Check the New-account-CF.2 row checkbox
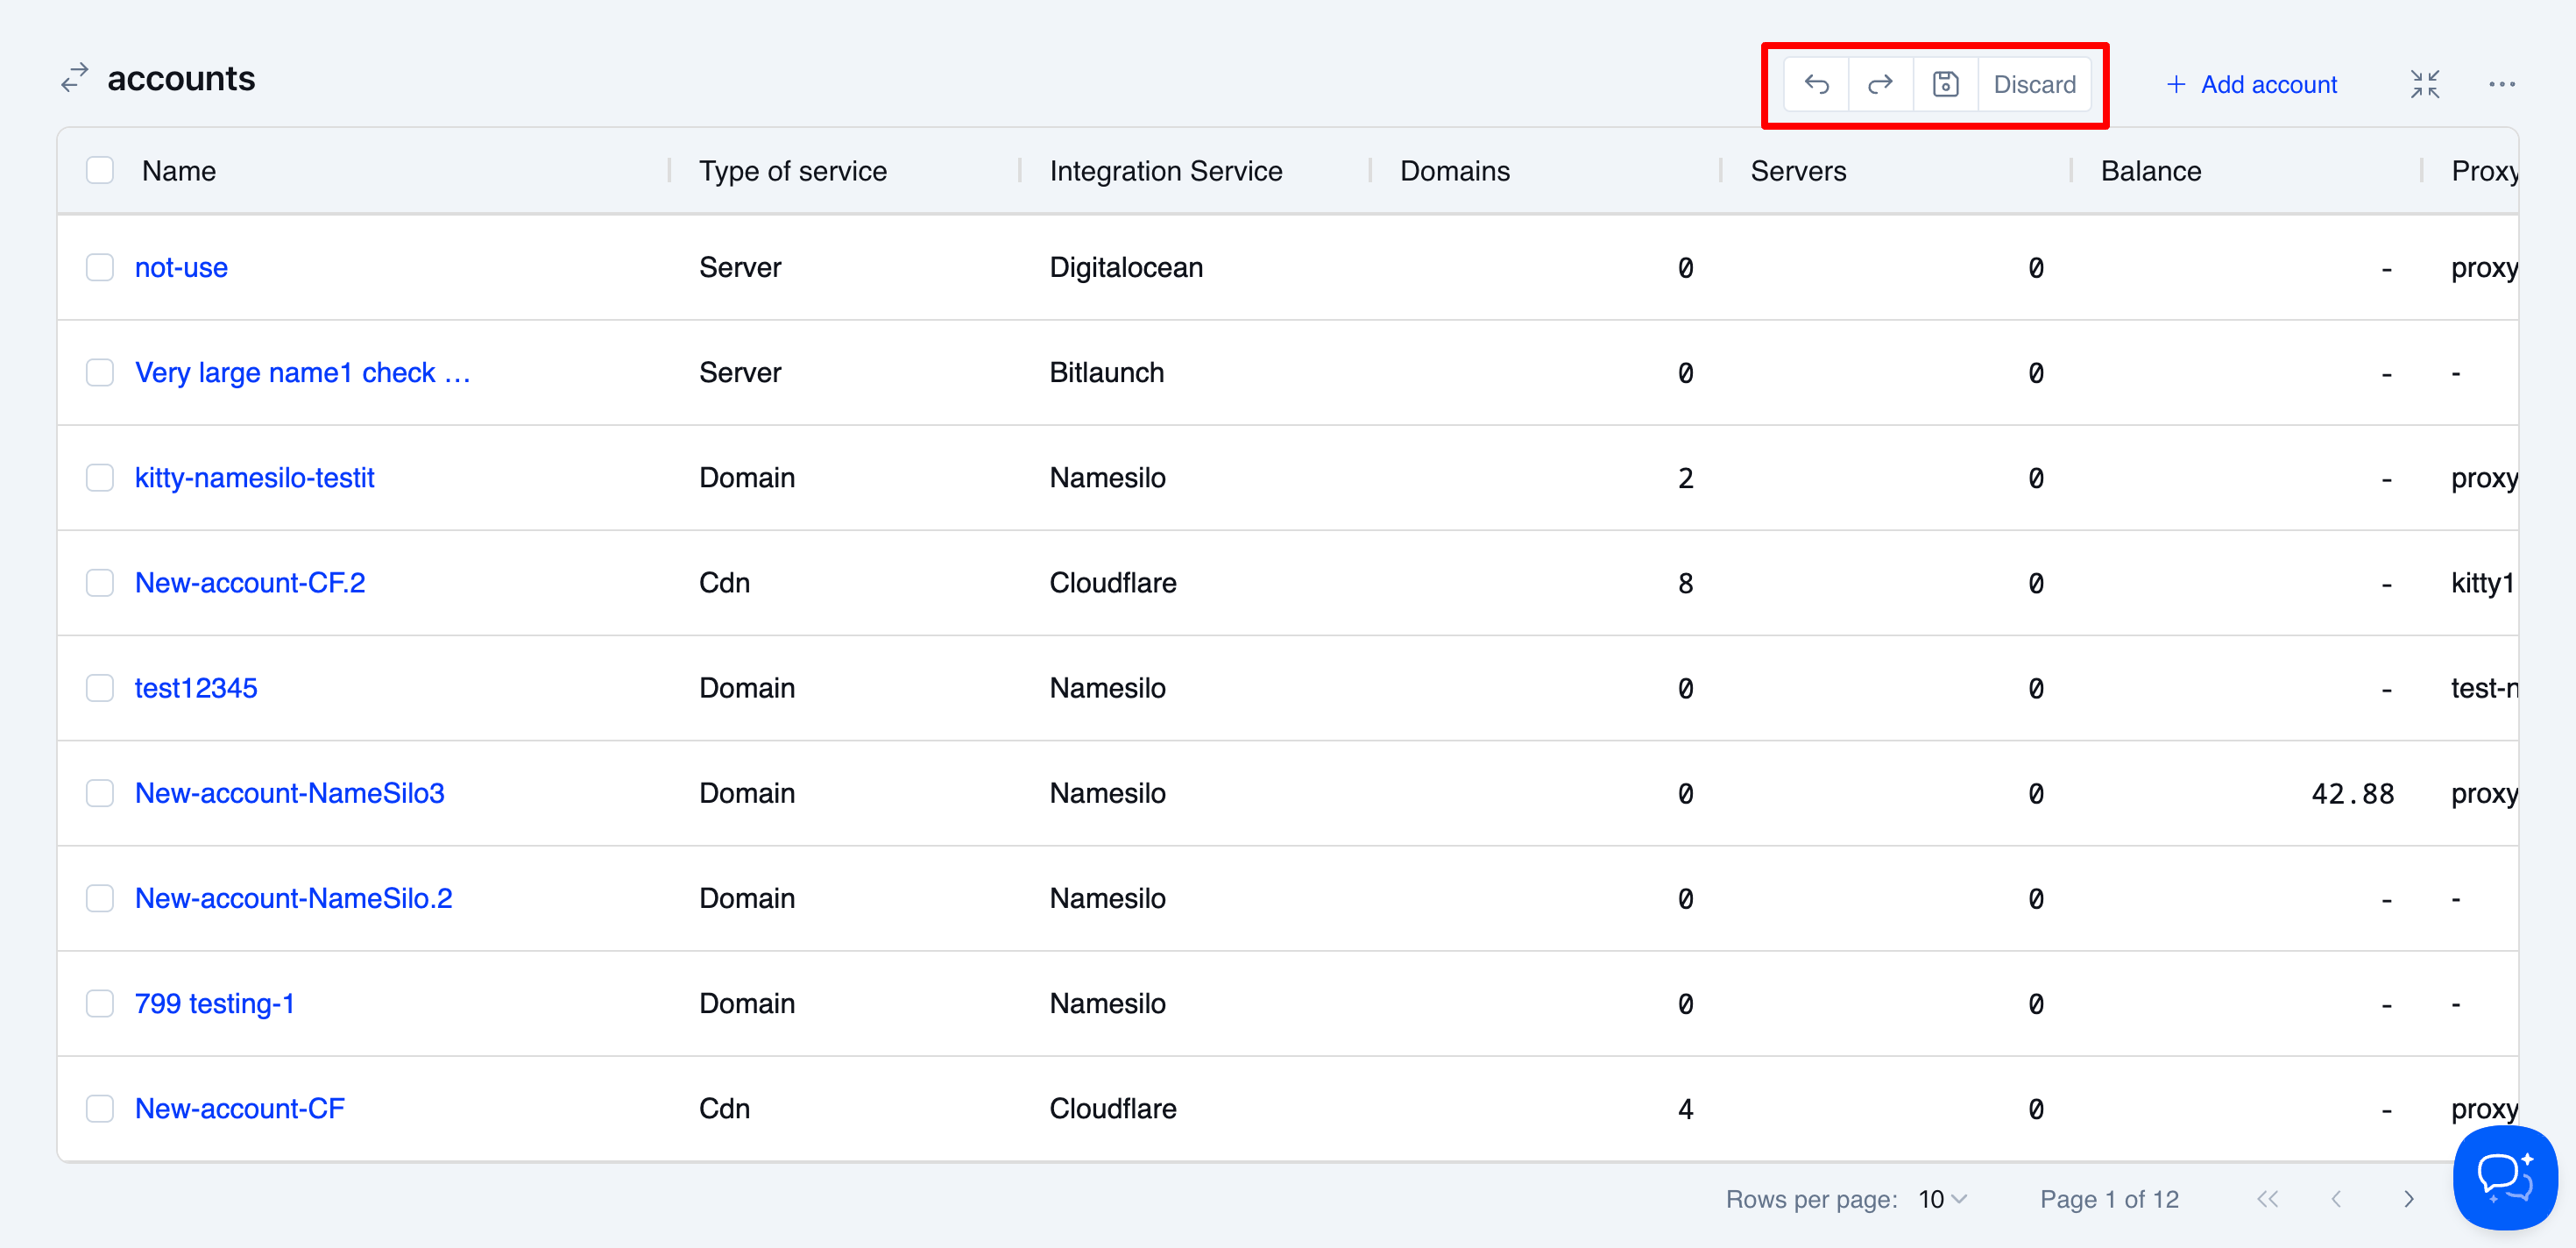 pos(100,582)
